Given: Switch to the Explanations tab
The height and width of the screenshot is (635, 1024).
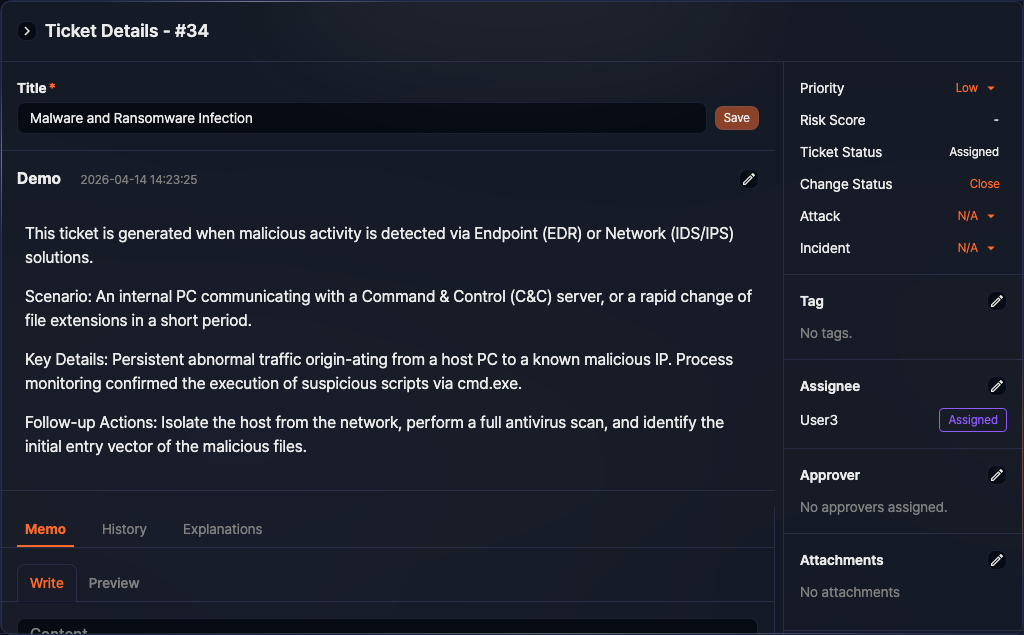Looking at the screenshot, I should (x=222, y=529).
